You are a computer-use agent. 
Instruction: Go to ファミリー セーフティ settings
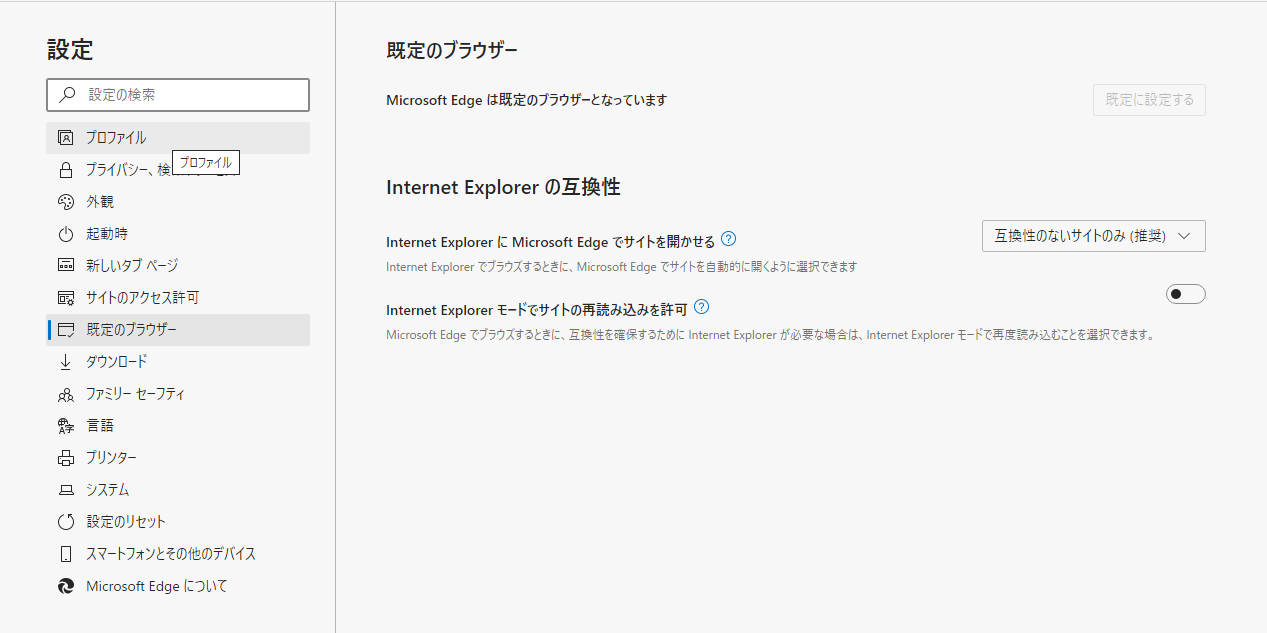pos(178,394)
